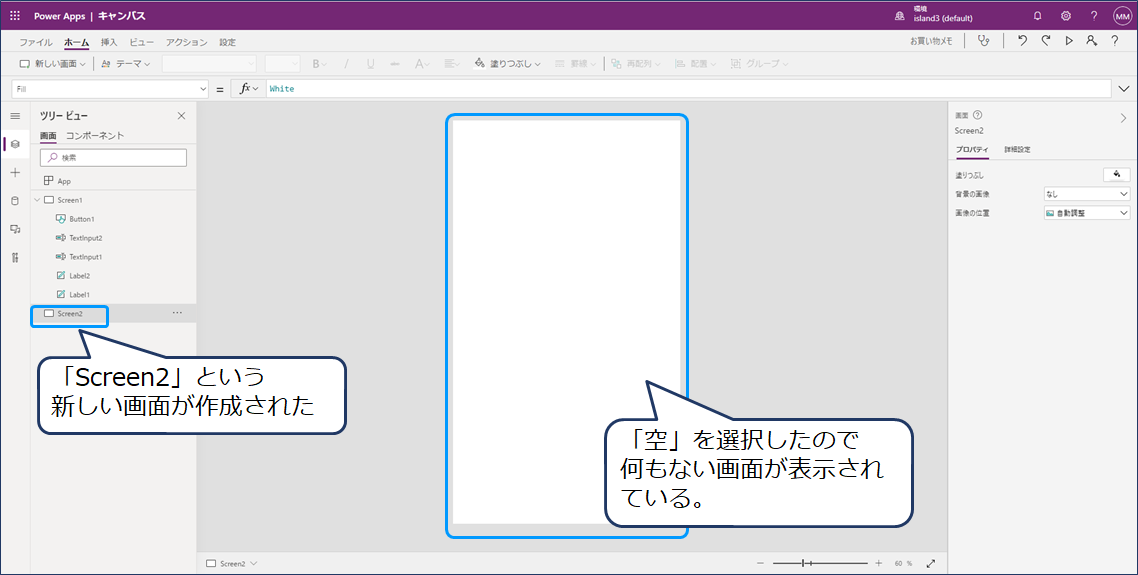Viewport: 1138px width, 575px height.
Task: Run the App checker stethoscope icon
Action: coord(983,41)
